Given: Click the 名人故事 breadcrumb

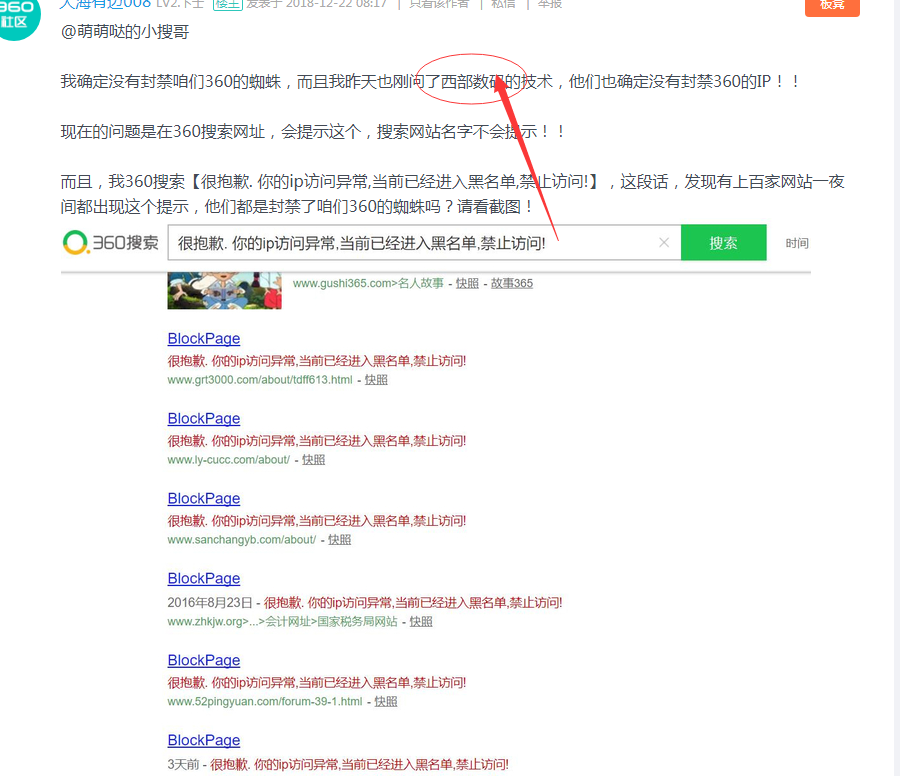Looking at the screenshot, I should (x=421, y=284).
